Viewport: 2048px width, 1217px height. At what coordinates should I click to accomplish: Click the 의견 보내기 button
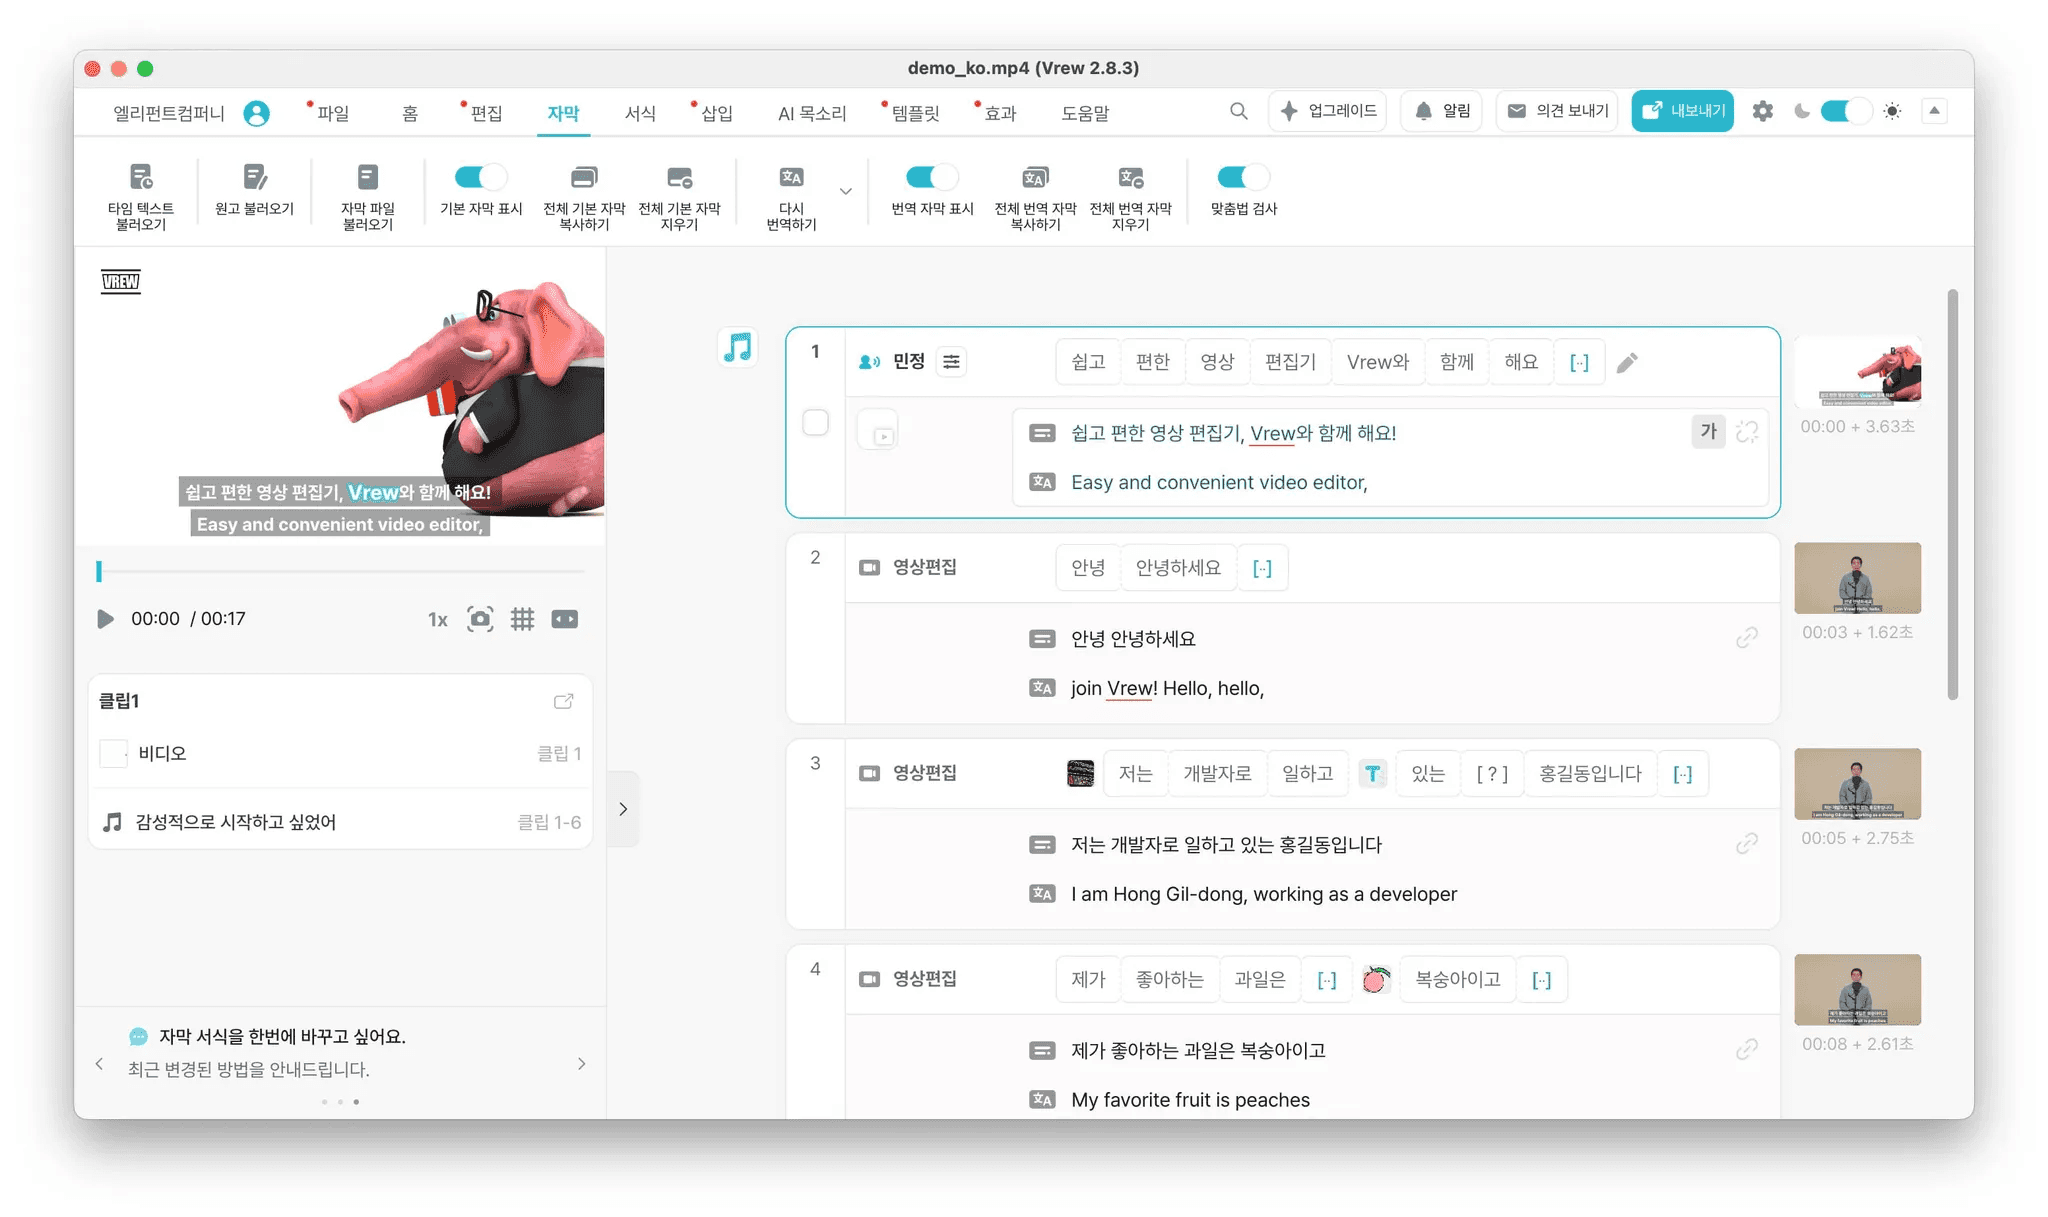[x=1557, y=111]
